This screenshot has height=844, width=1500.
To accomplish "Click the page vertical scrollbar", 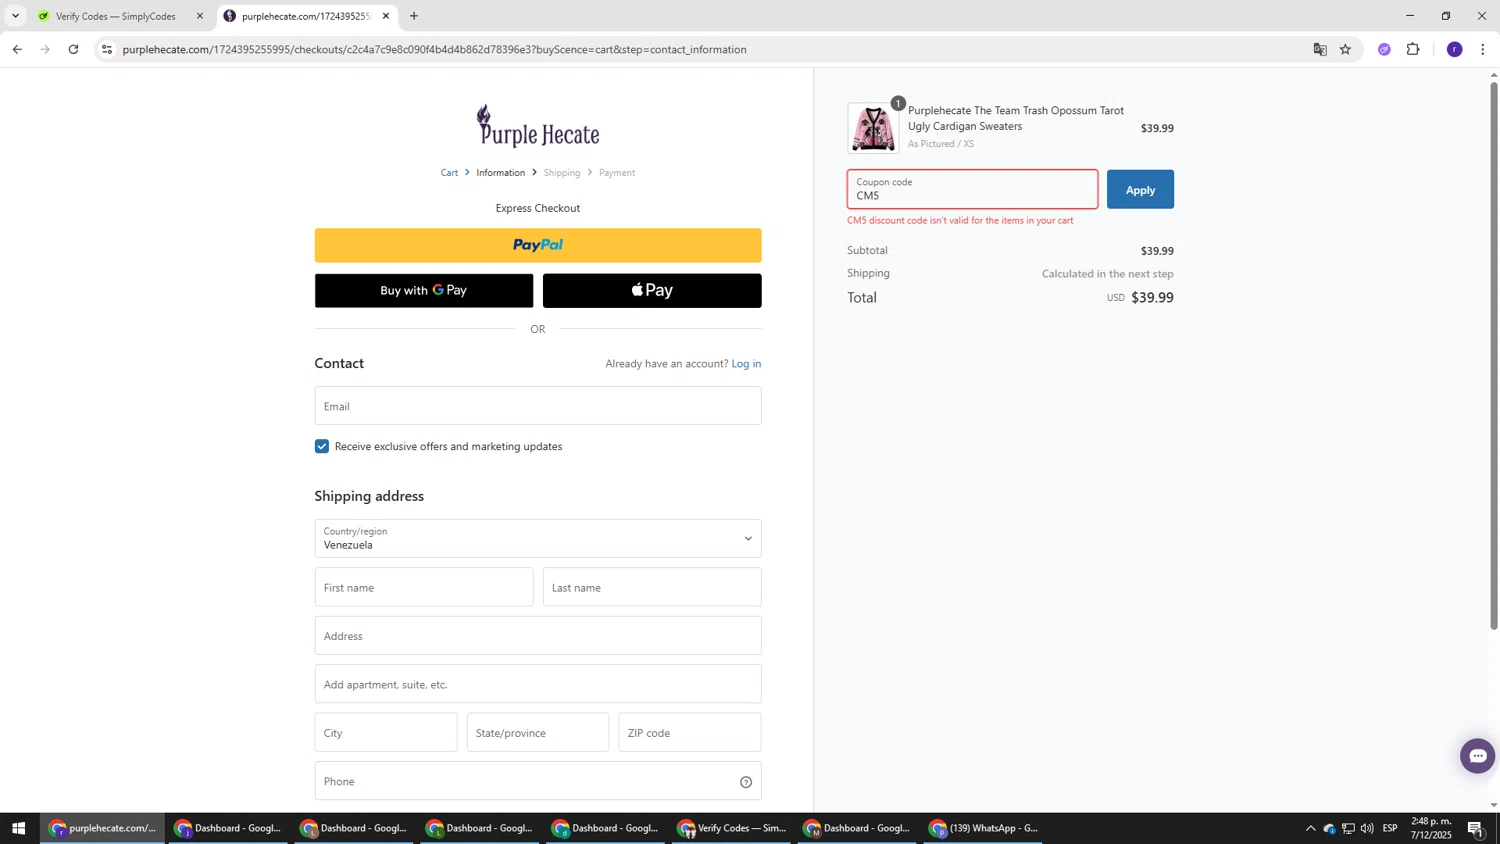I will [1494, 355].
